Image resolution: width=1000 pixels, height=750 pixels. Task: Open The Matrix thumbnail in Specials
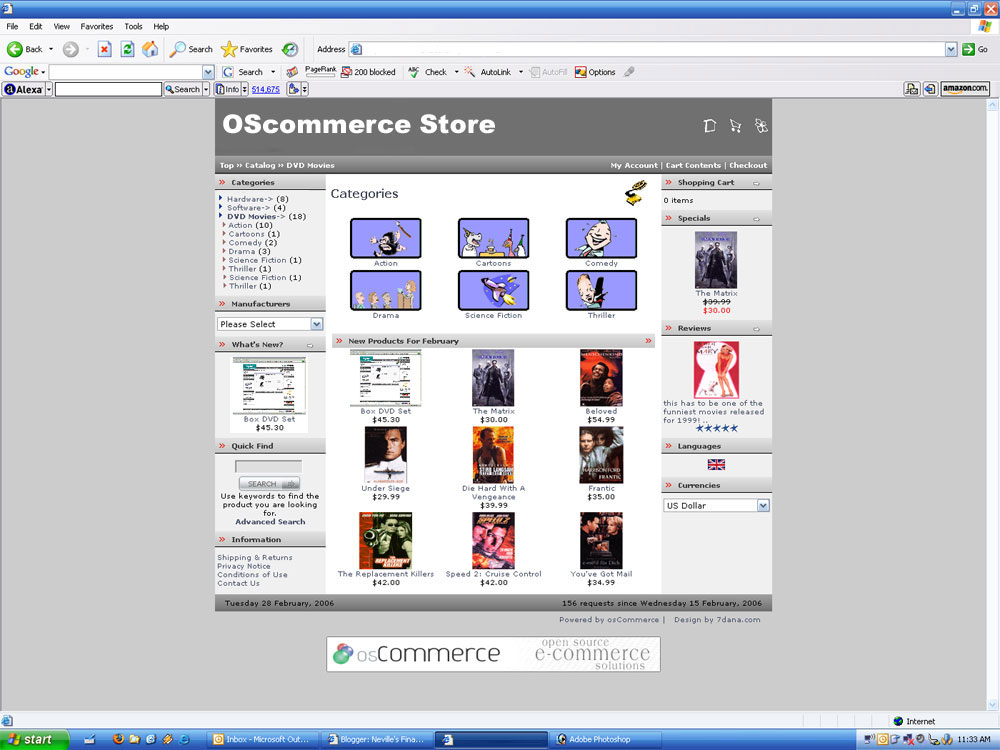(716, 260)
